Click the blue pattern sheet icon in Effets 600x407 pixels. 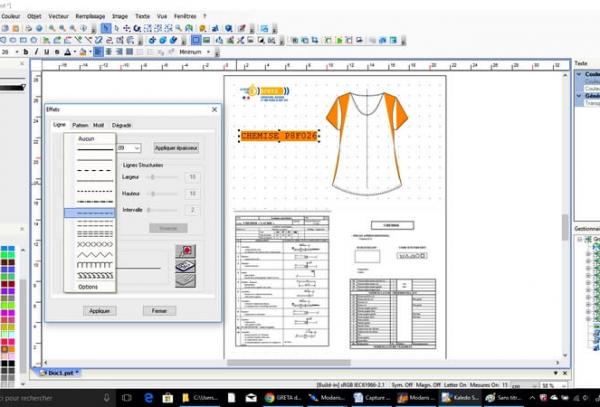[x=186, y=266]
